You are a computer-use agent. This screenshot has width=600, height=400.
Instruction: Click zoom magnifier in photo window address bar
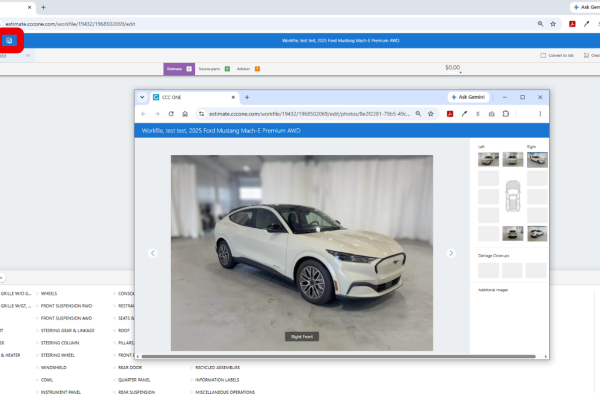click(x=418, y=114)
